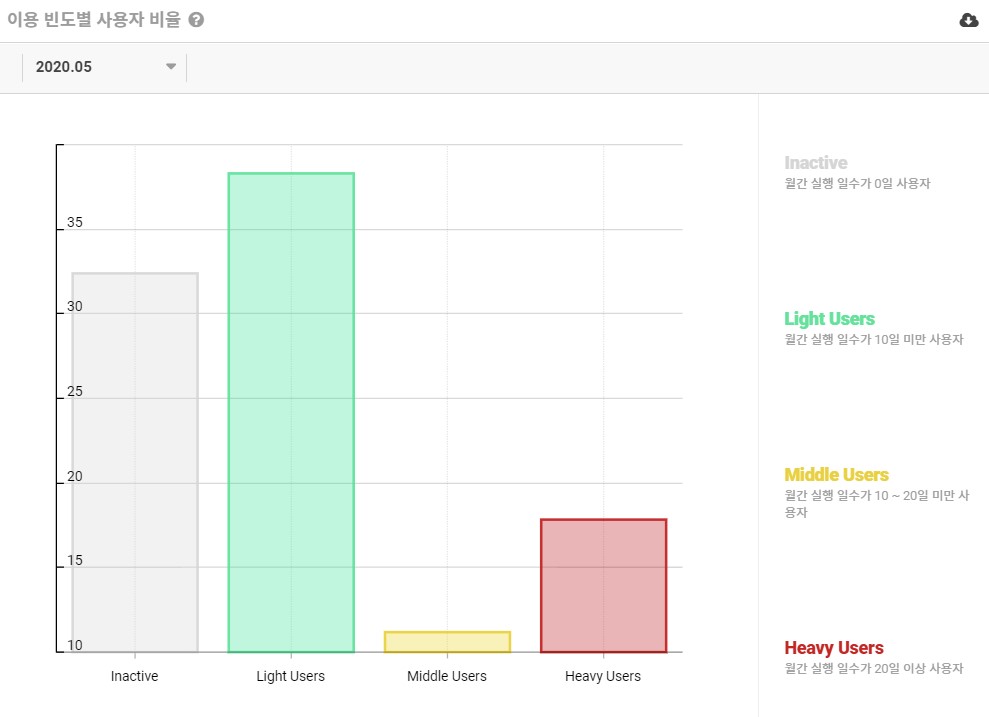Toggle Heavy Users legend entry
Screen dimensions: 989x717
click(834, 648)
